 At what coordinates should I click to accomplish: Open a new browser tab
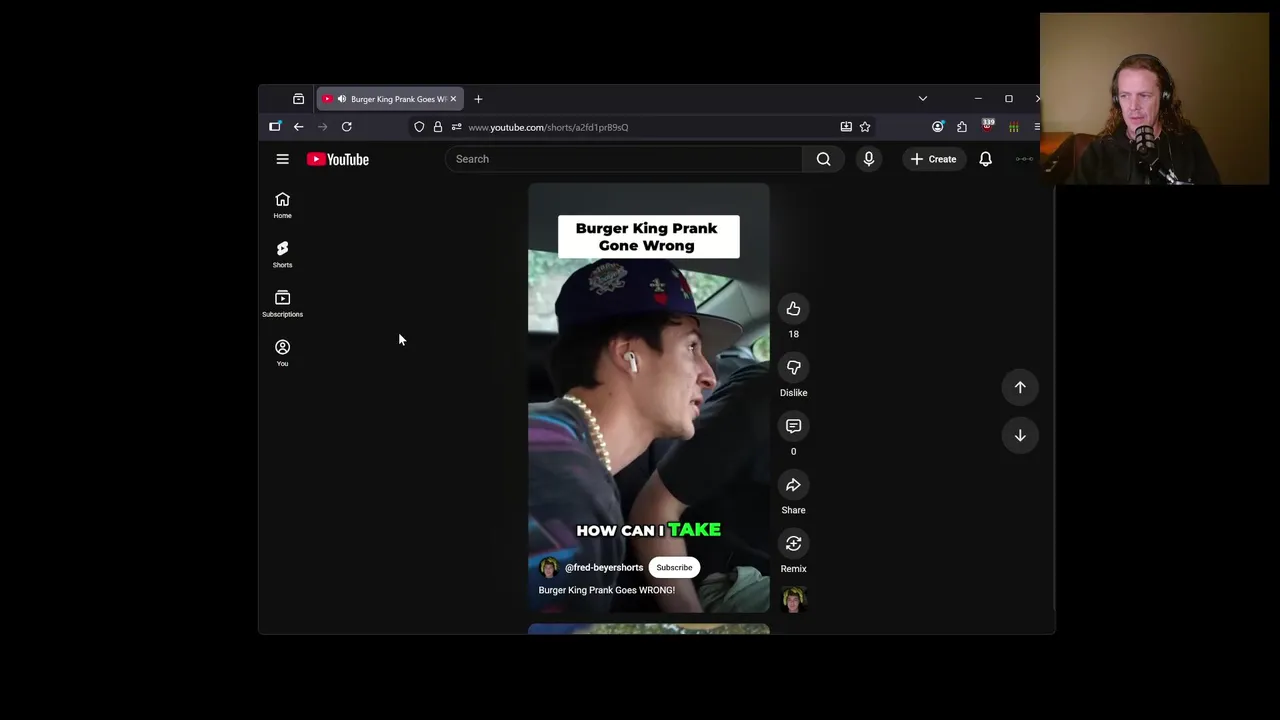pos(478,99)
